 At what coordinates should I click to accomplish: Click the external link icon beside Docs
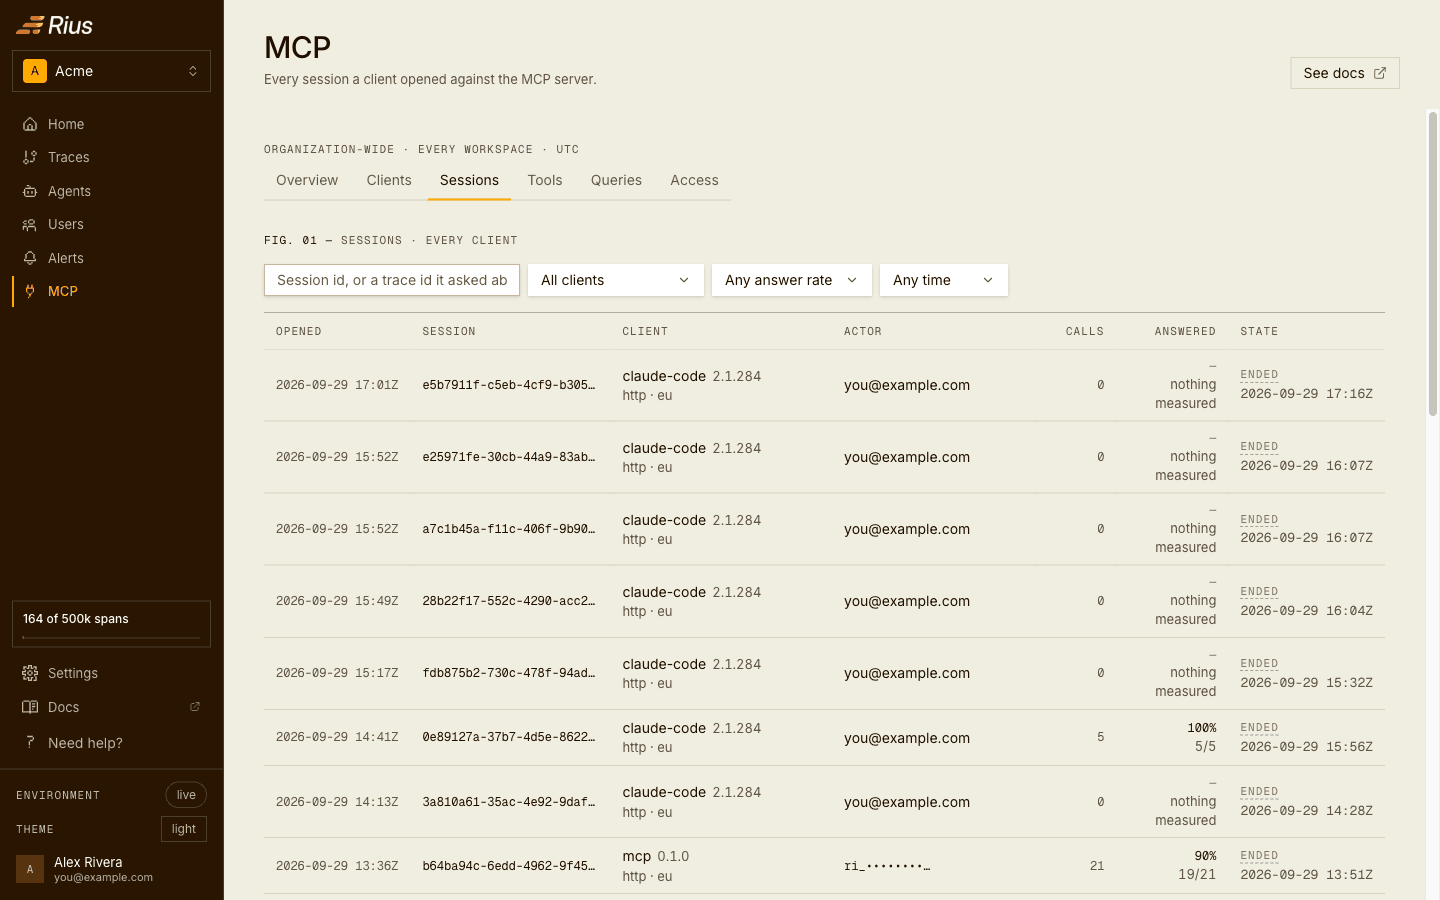click(195, 707)
